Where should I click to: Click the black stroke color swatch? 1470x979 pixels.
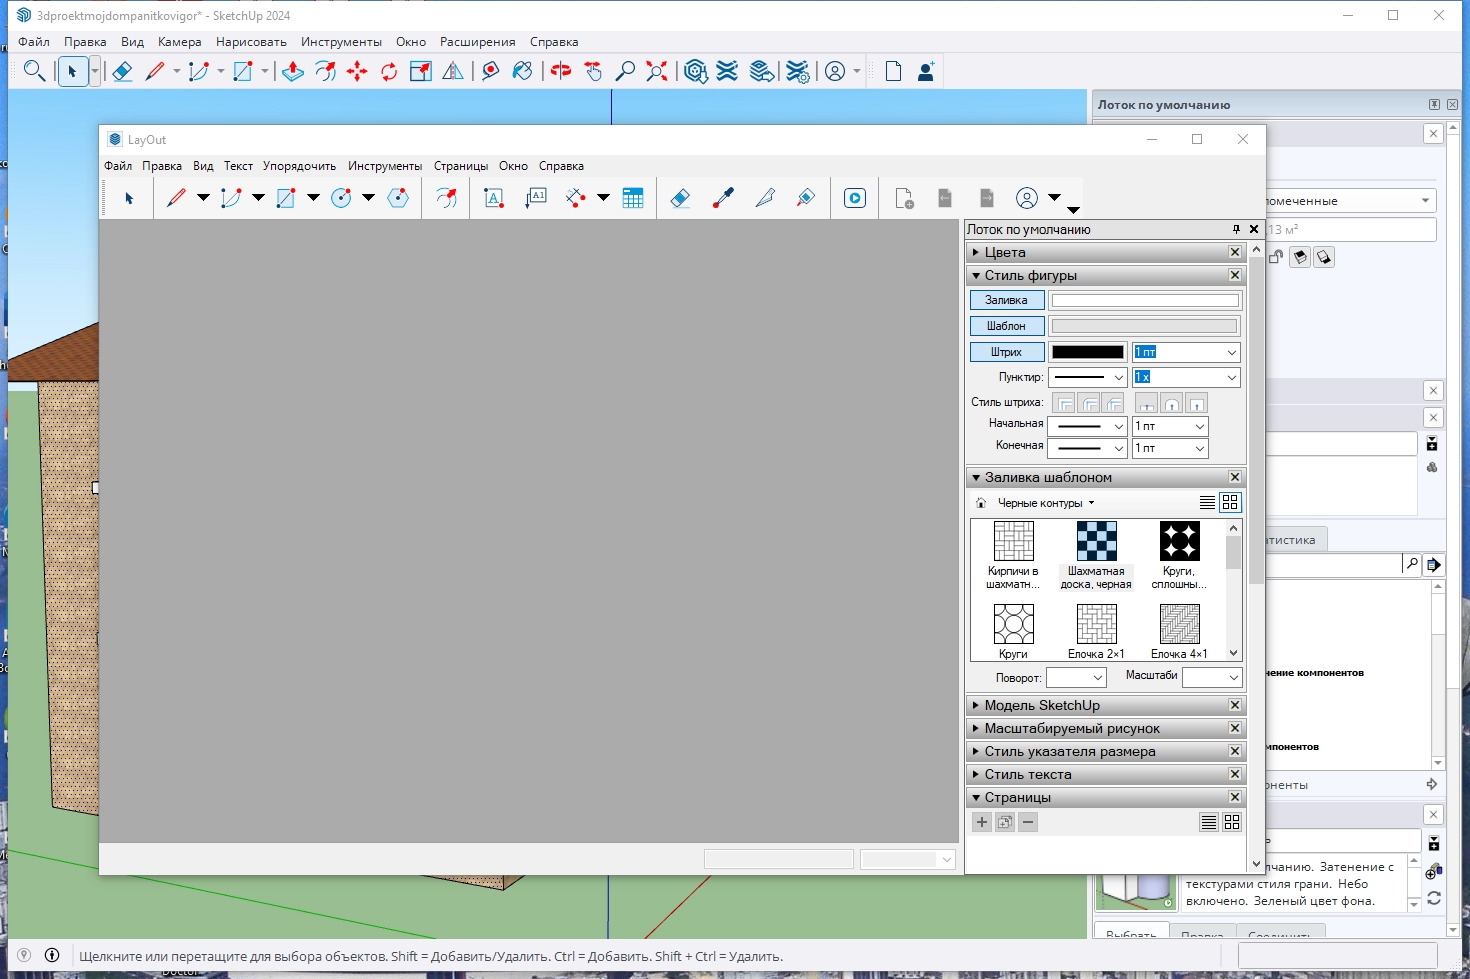tap(1087, 352)
